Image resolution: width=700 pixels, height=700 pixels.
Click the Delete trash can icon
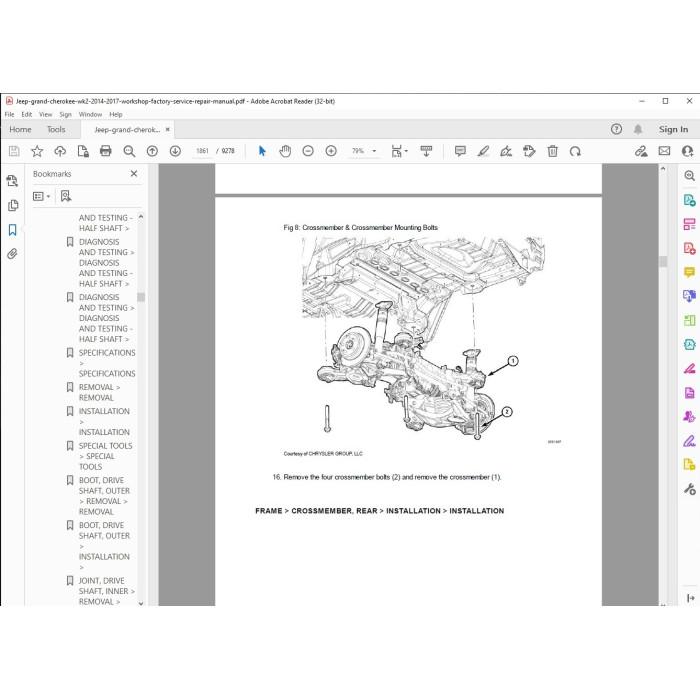pos(552,151)
